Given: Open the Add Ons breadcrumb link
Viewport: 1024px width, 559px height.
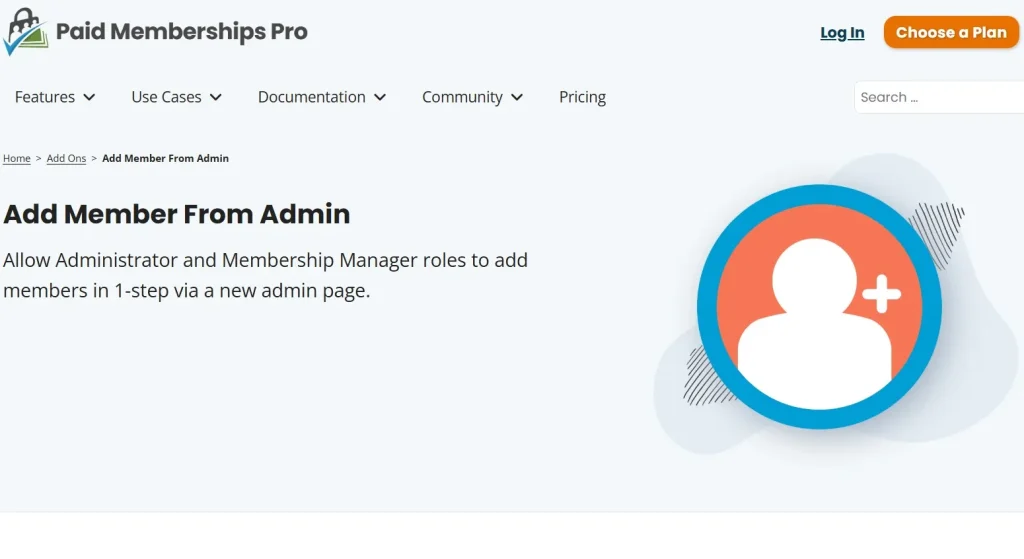Looking at the screenshot, I should pyautogui.click(x=66, y=159).
